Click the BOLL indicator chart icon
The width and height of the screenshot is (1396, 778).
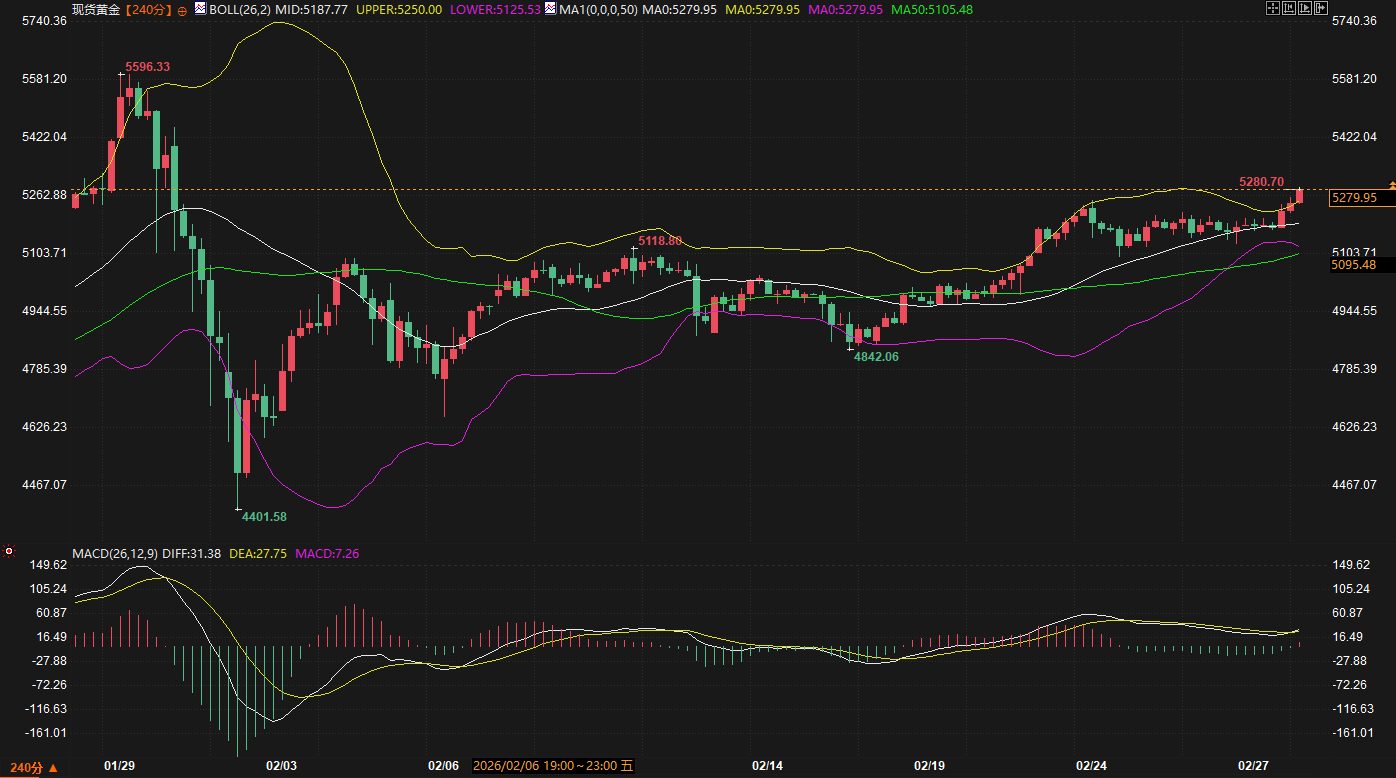click(200, 9)
